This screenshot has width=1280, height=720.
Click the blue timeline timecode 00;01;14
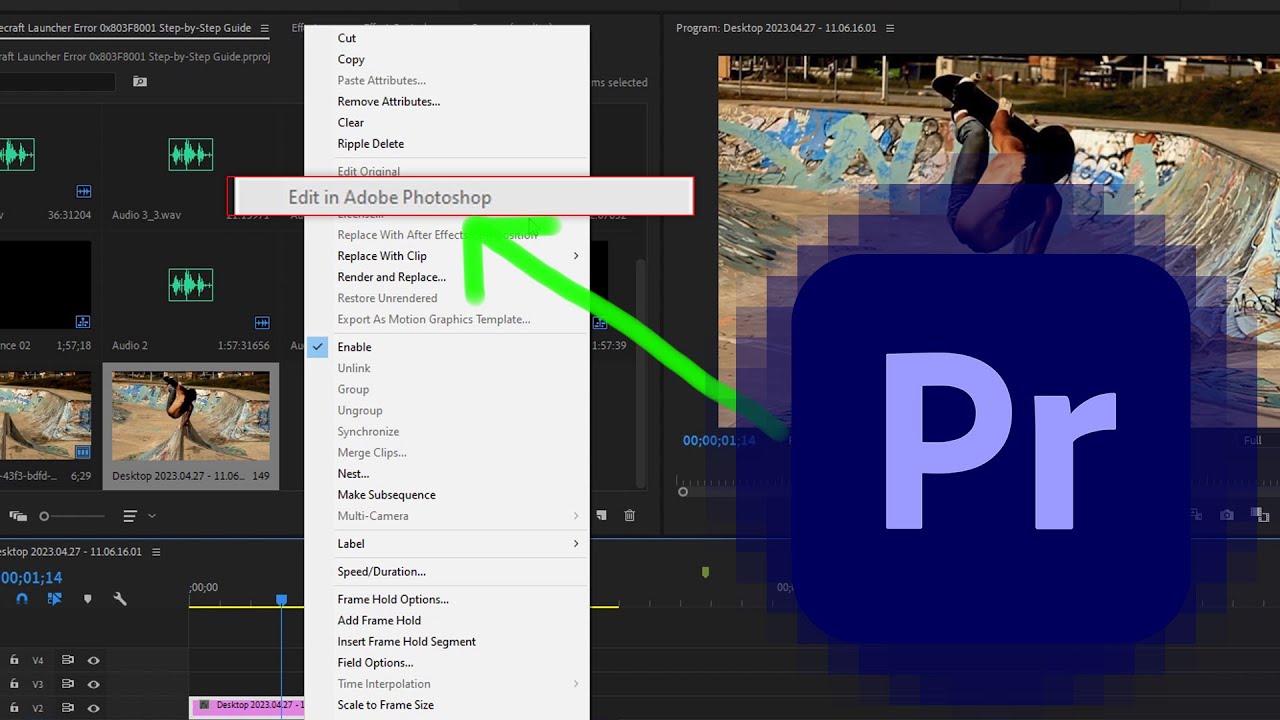click(31, 578)
